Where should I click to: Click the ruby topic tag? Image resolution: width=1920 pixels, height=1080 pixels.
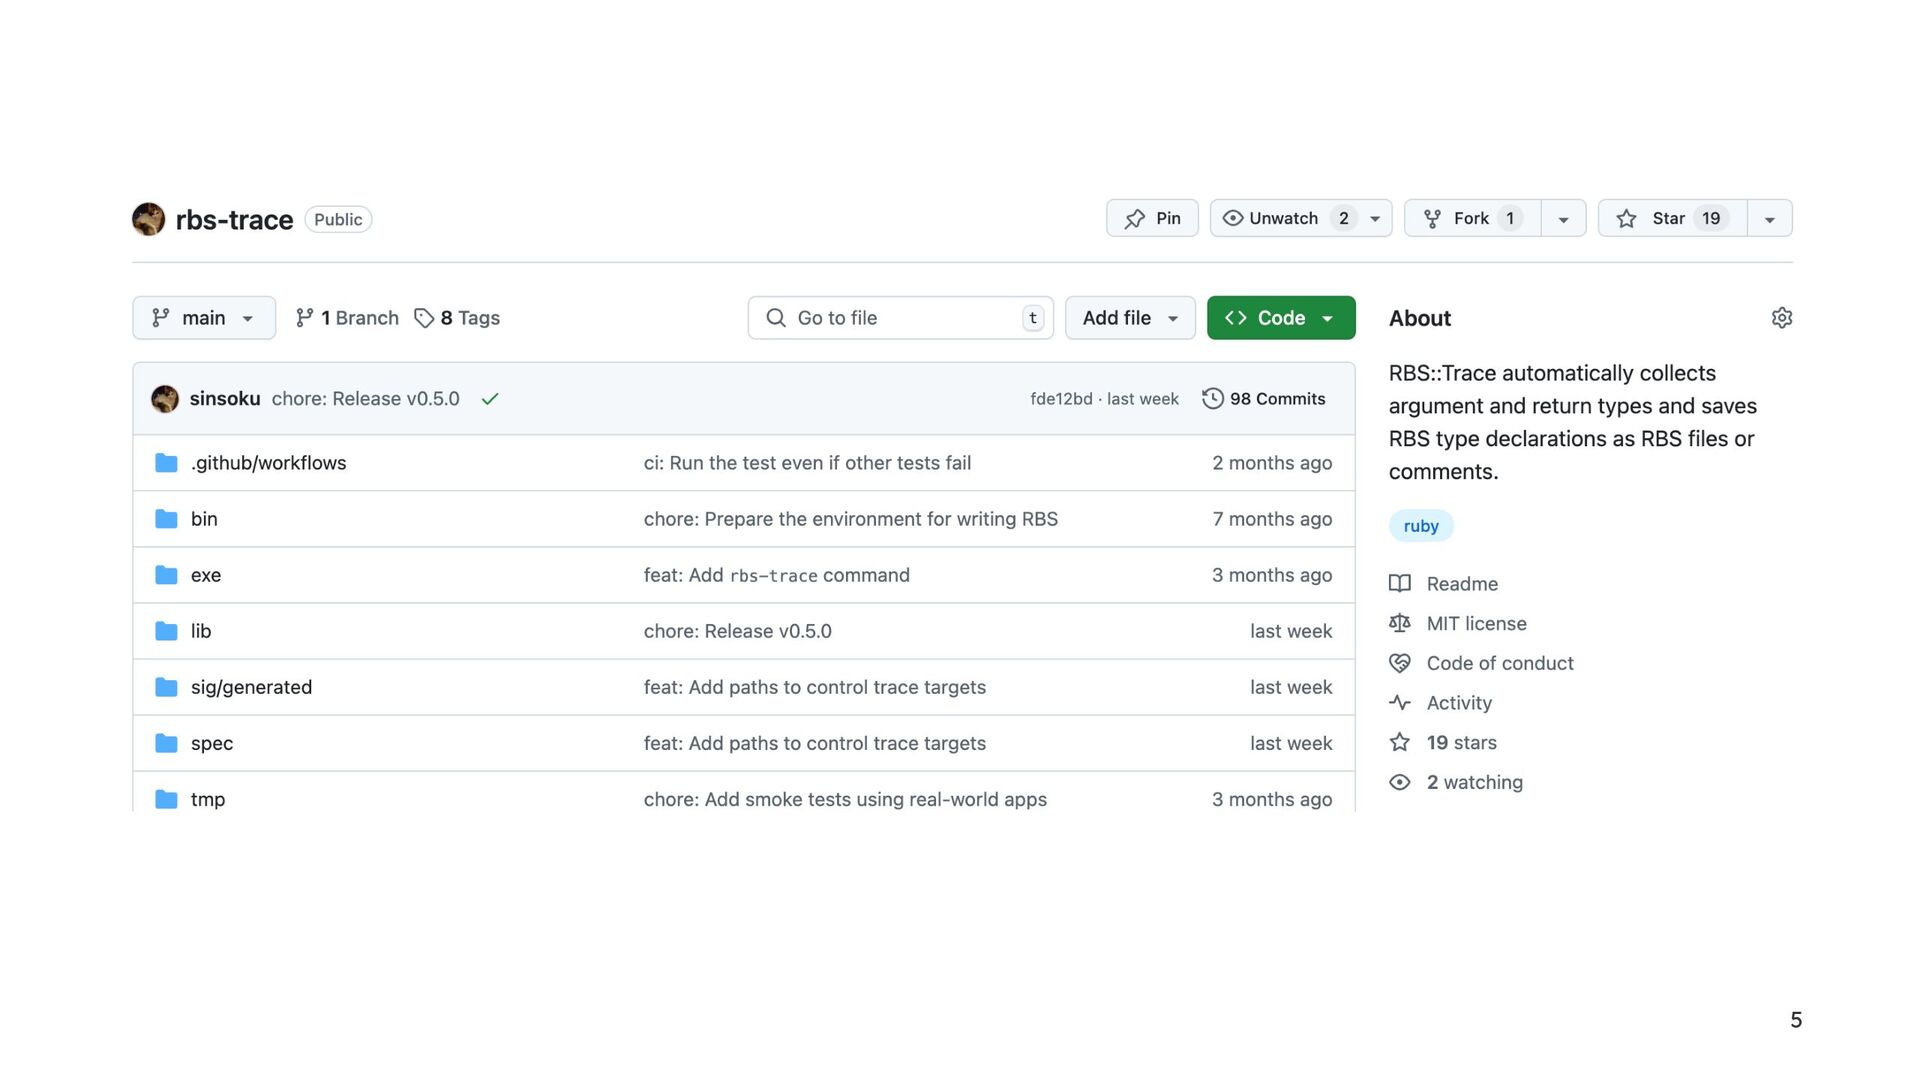click(1420, 526)
